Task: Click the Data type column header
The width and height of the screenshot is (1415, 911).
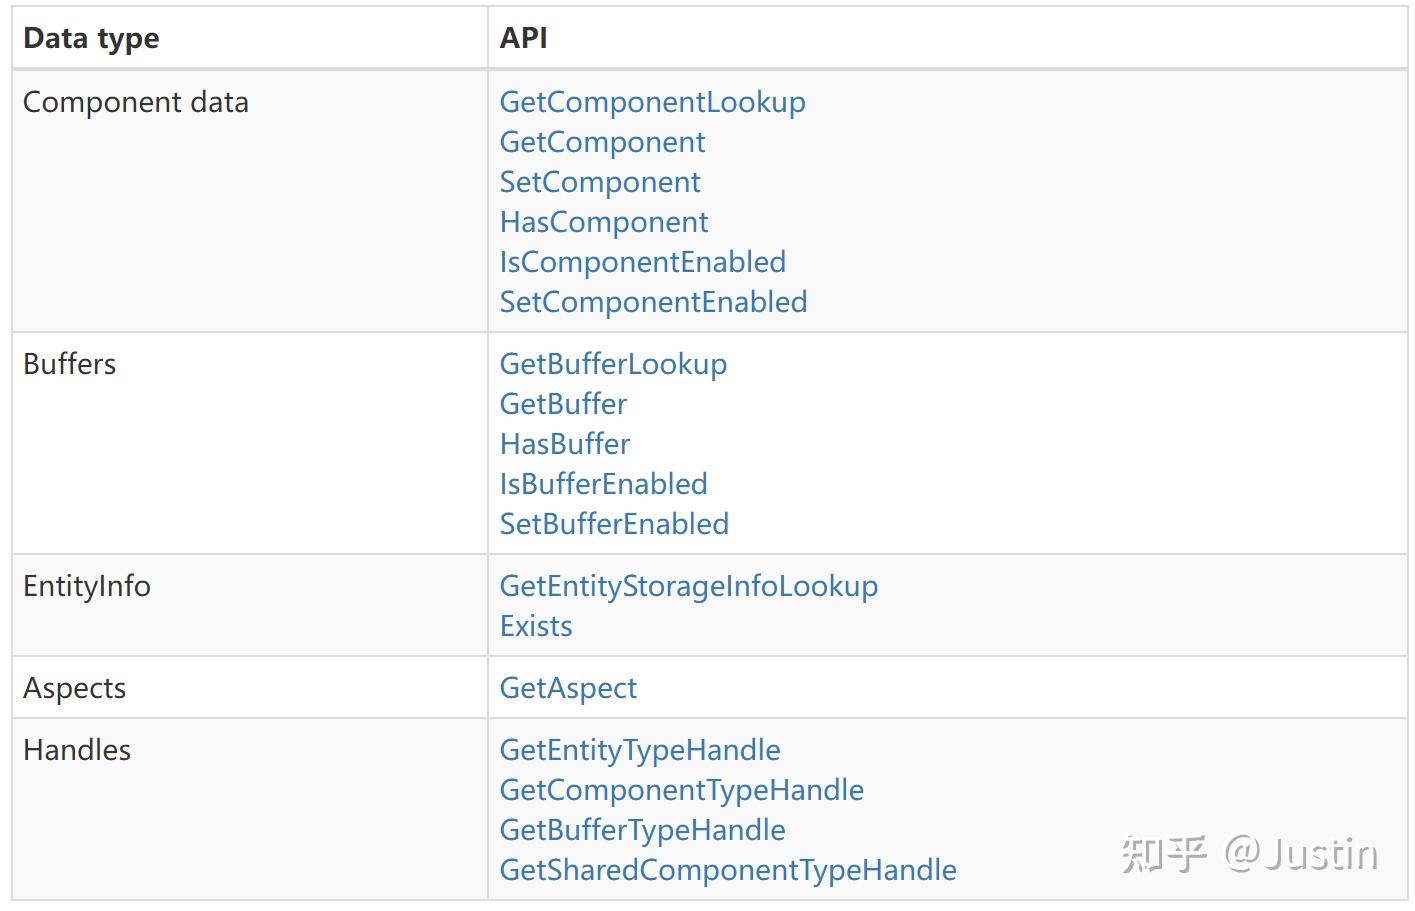Action: (91, 38)
